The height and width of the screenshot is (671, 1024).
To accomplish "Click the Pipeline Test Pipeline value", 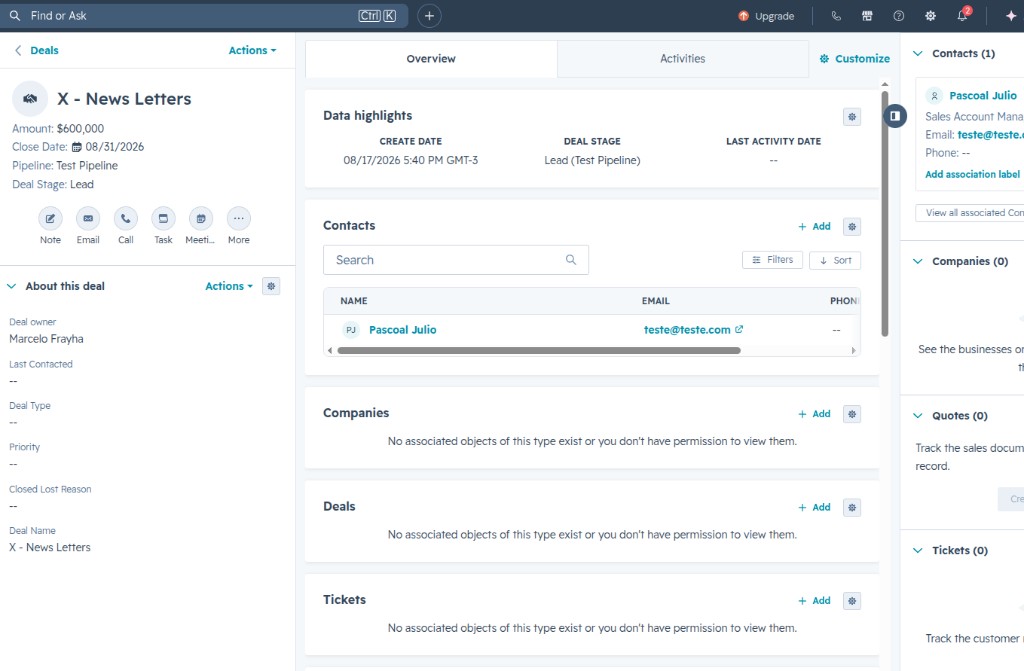I will pyautogui.click(x=87, y=166).
